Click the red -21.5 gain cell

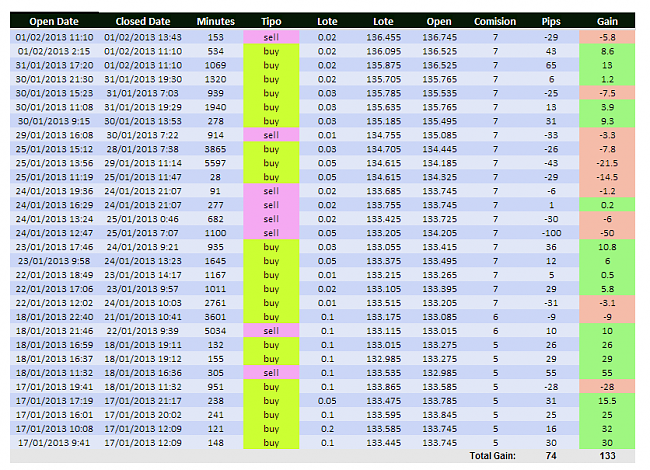coord(607,162)
